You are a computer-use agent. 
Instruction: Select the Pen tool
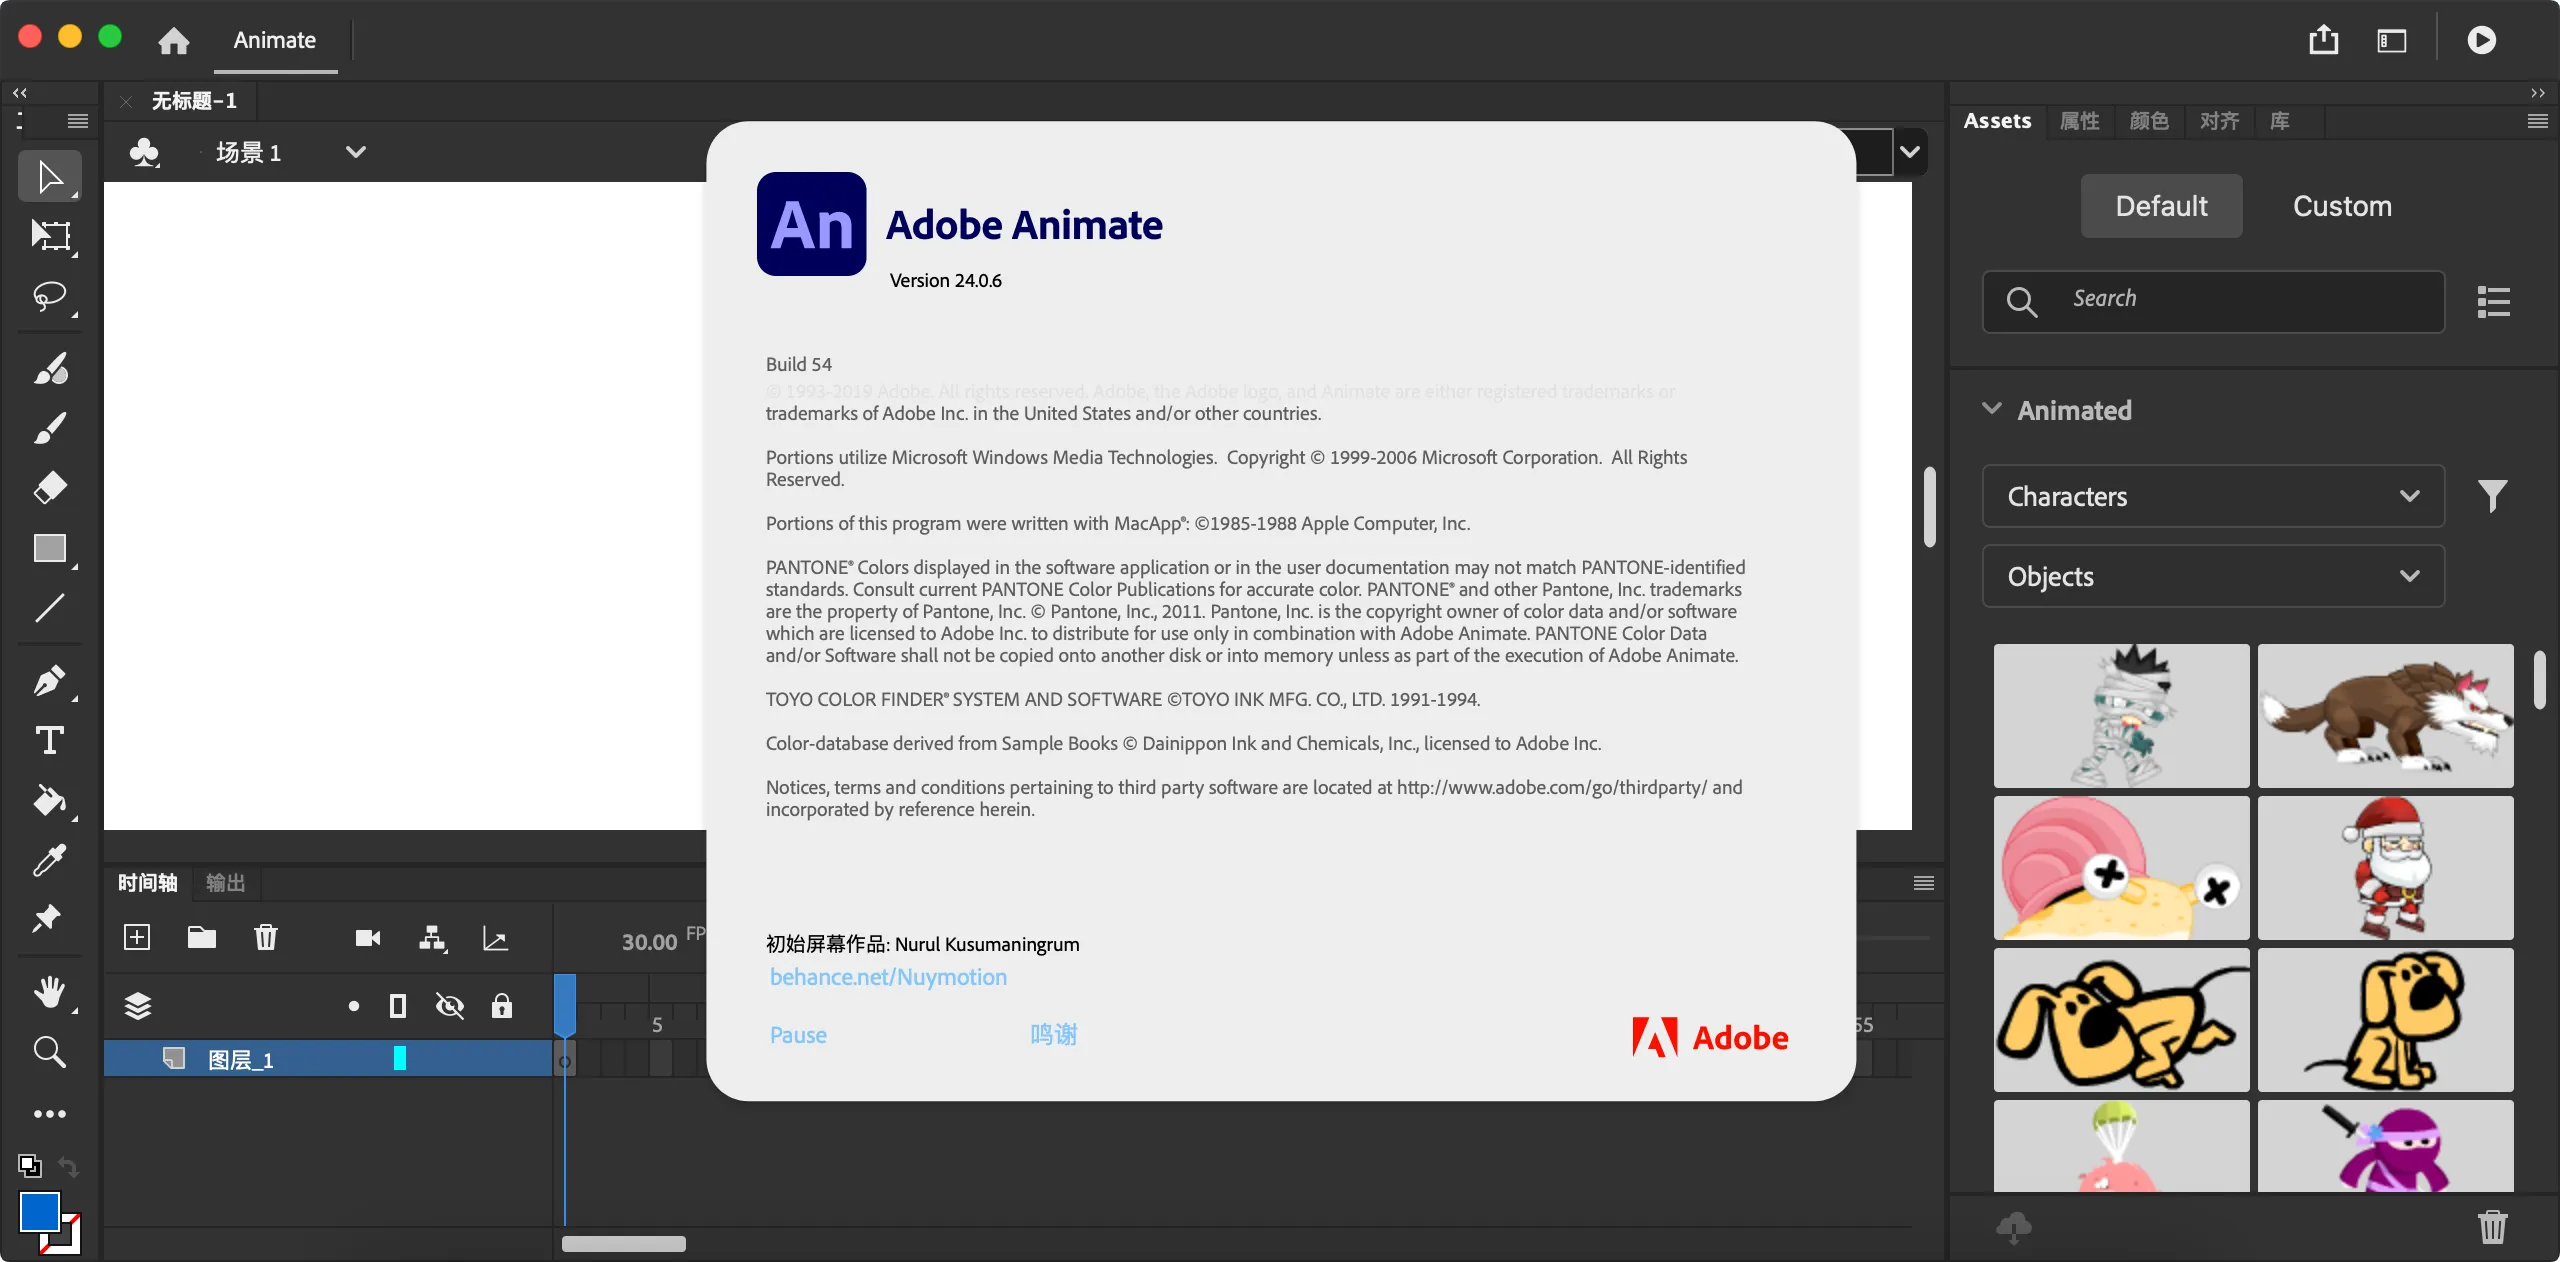(50, 681)
